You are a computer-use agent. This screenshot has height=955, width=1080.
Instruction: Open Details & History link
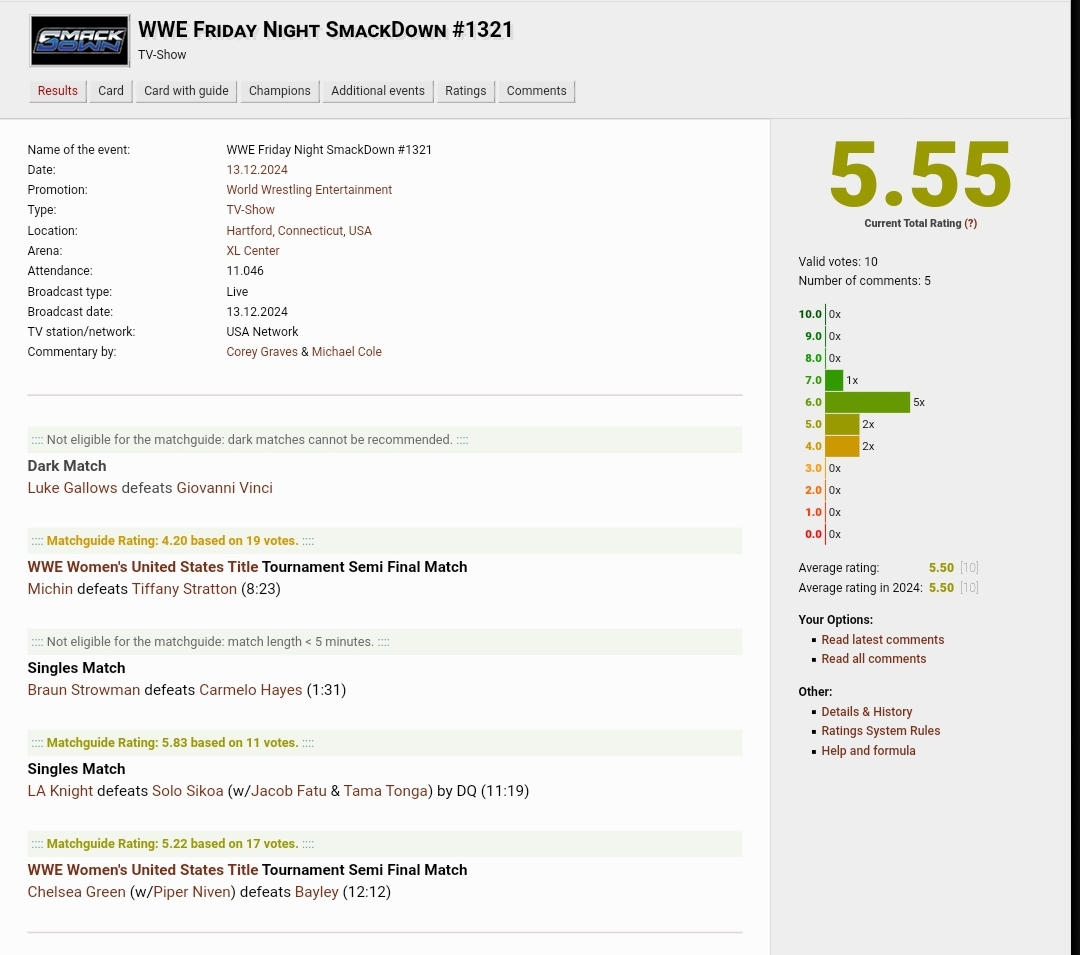(x=866, y=712)
